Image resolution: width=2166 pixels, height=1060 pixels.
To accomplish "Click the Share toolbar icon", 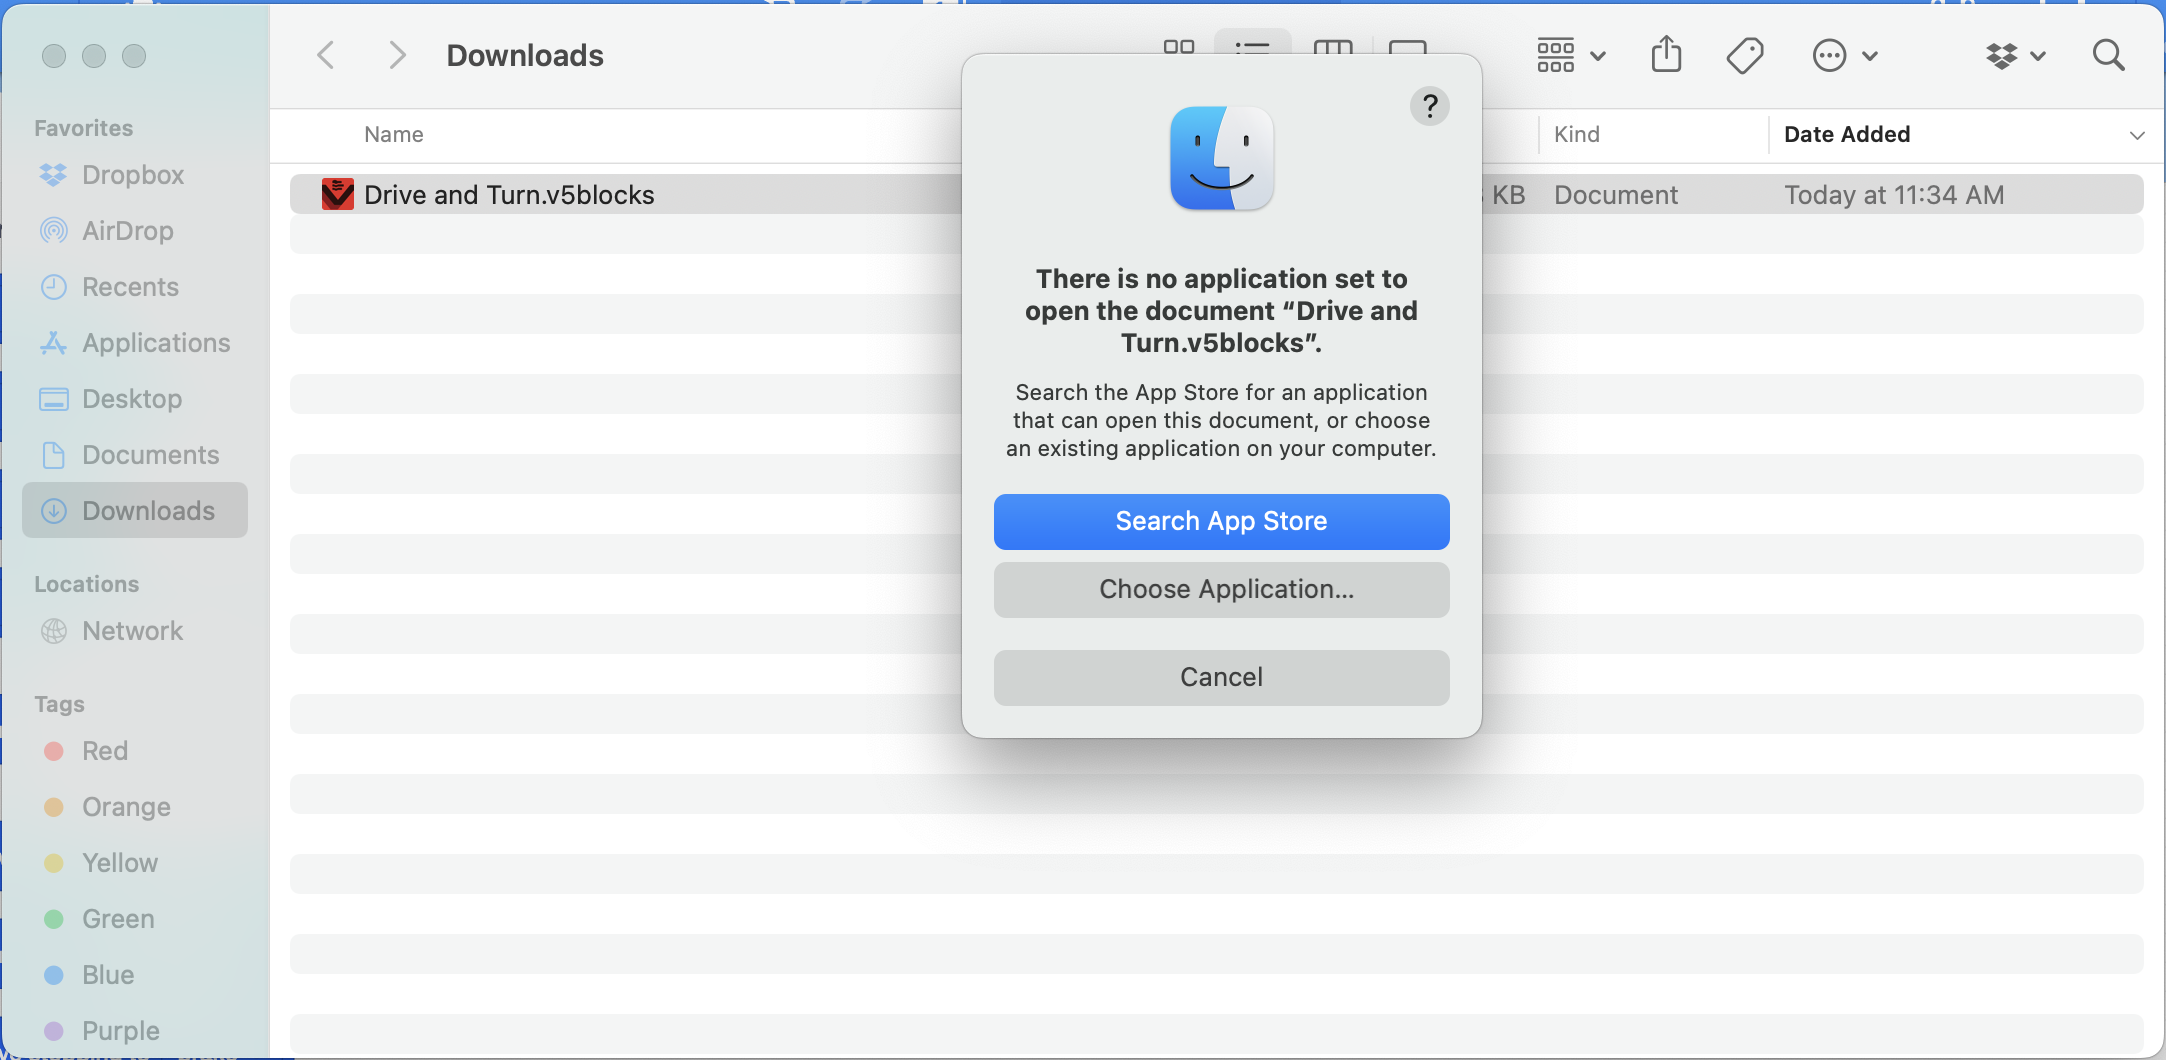I will (1666, 55).
